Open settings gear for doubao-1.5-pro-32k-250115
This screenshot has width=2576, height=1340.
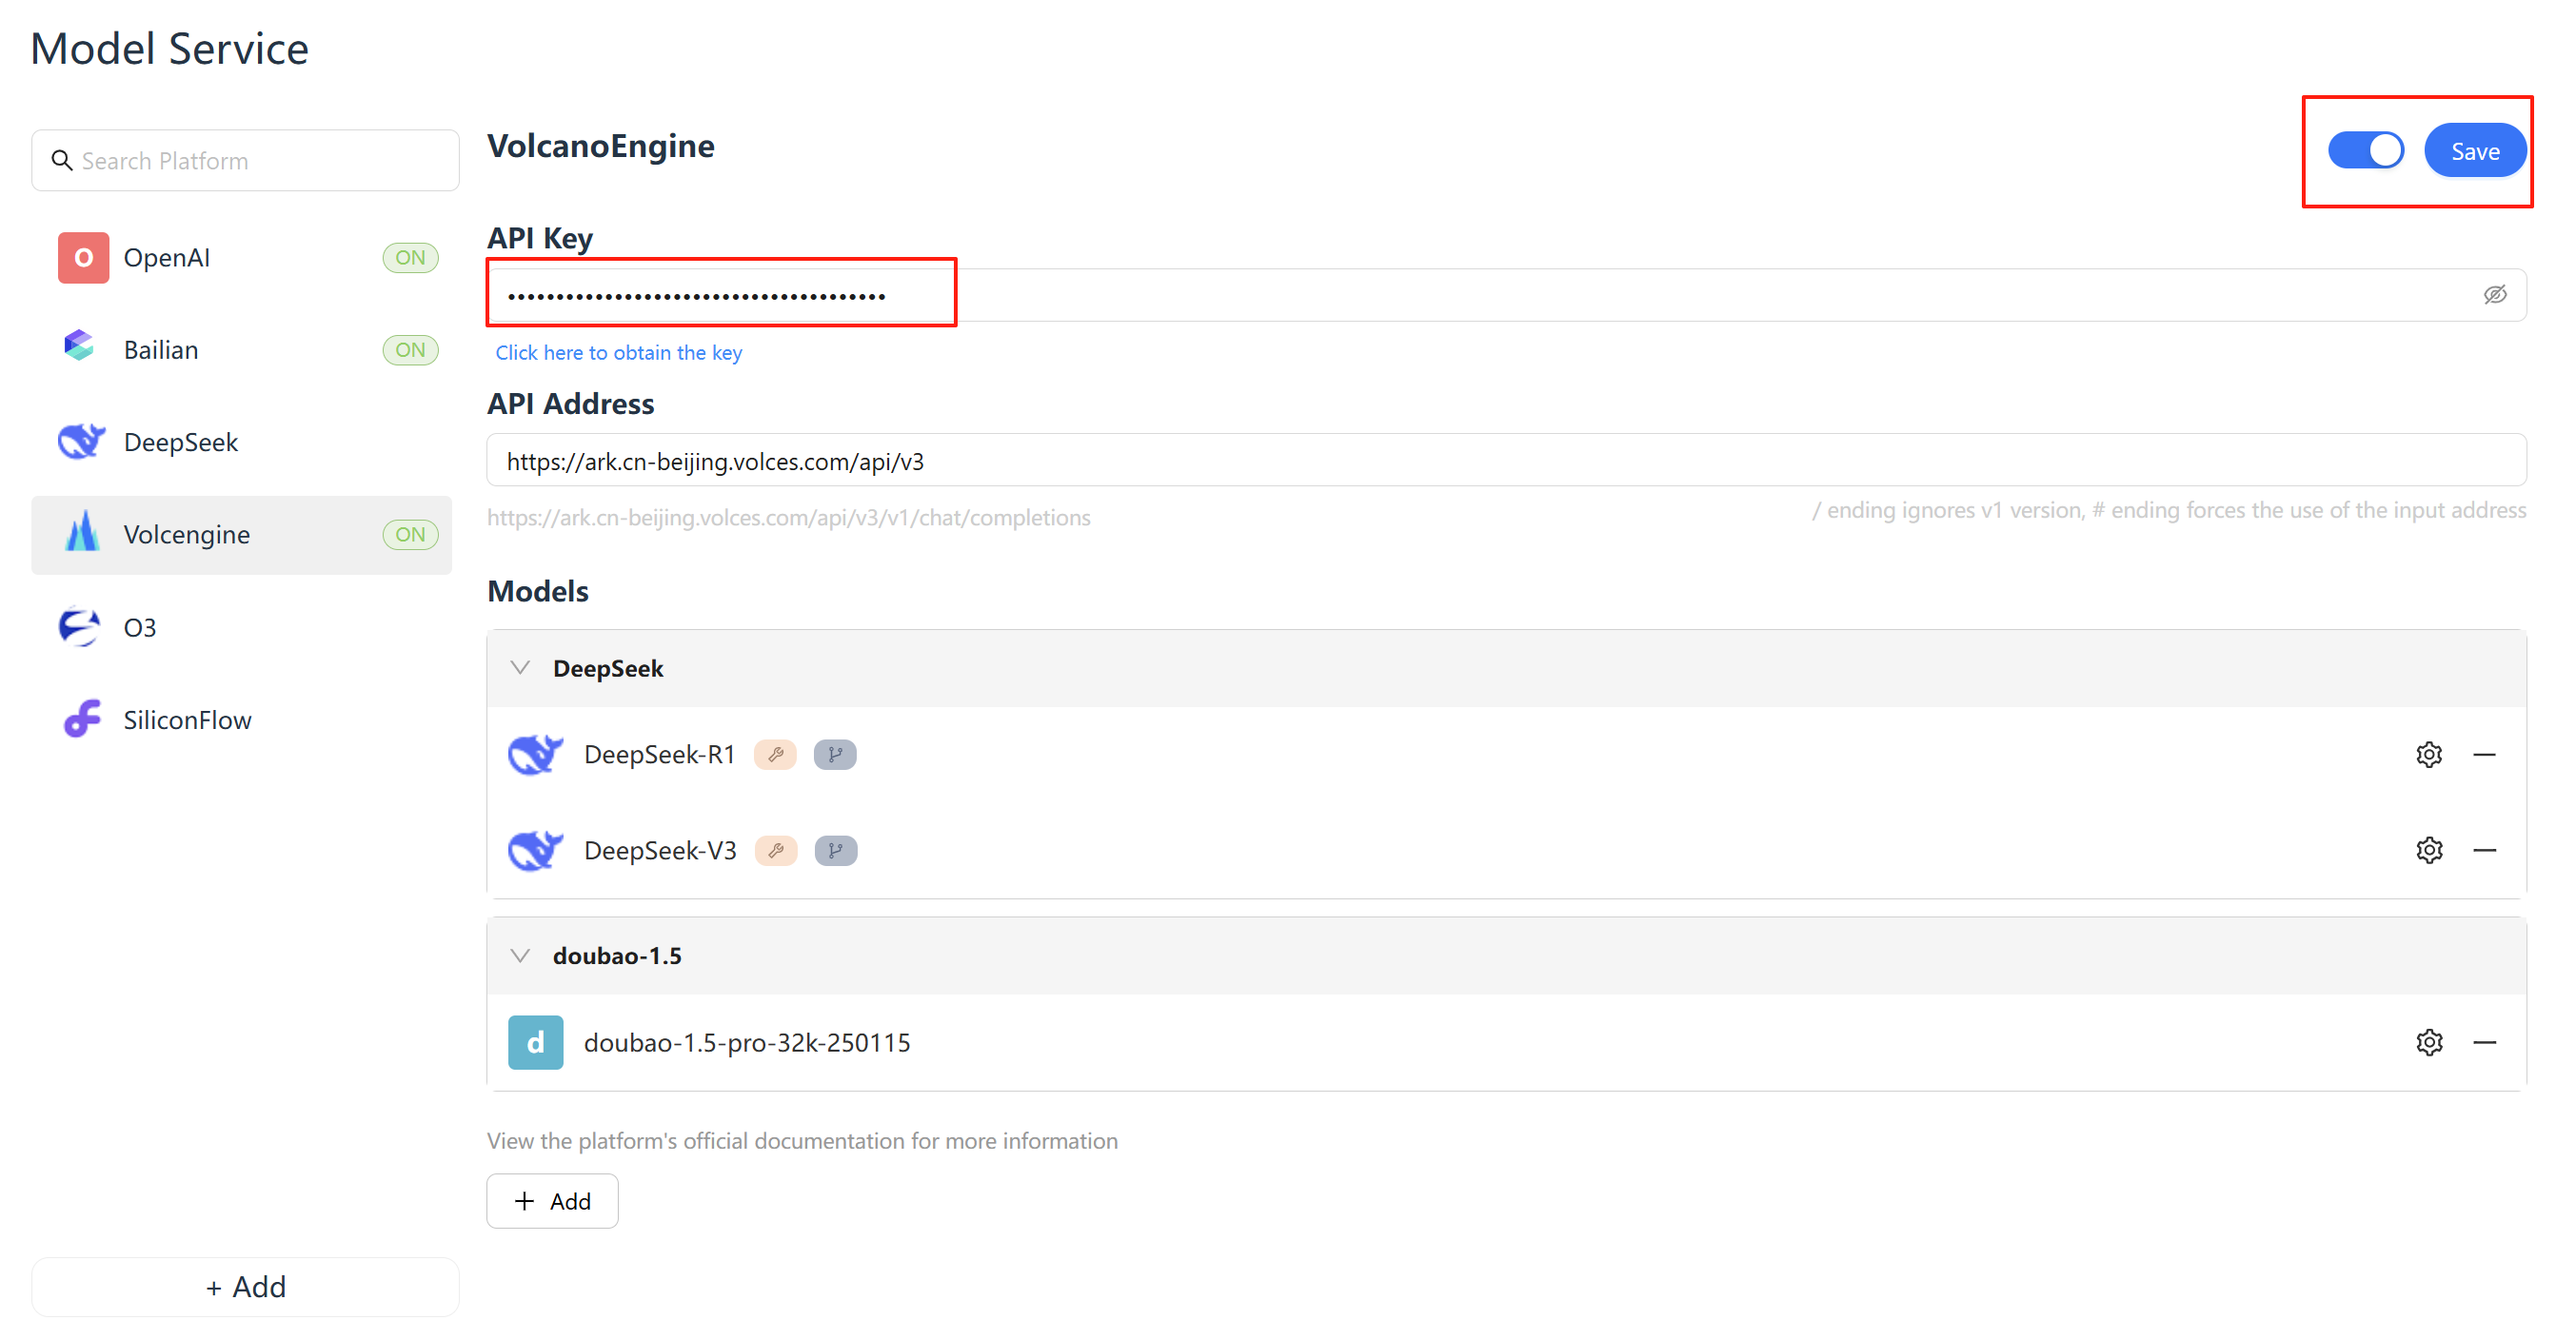2429,1042
